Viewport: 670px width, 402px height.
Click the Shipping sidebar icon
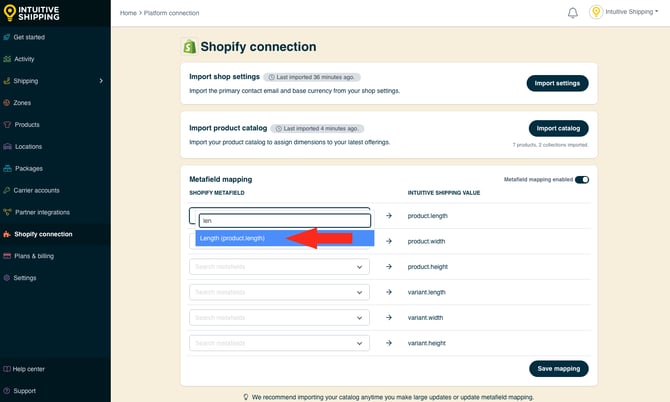pyautogui.click(x=6, y=81)
